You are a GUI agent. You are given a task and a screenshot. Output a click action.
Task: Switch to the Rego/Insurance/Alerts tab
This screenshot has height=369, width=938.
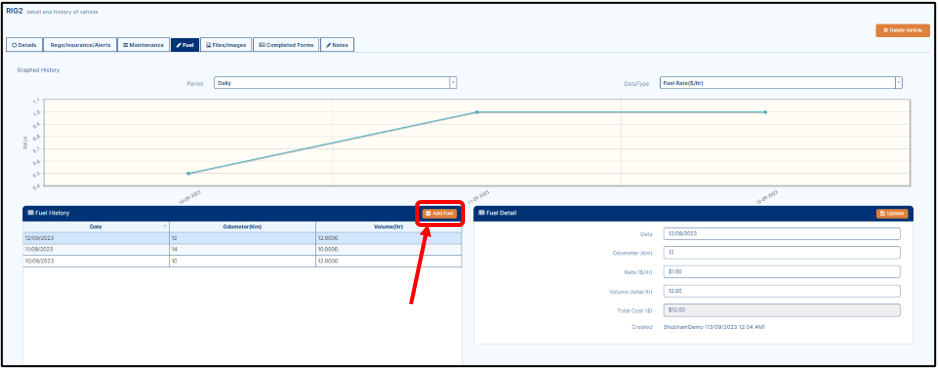tap(80, 45)
